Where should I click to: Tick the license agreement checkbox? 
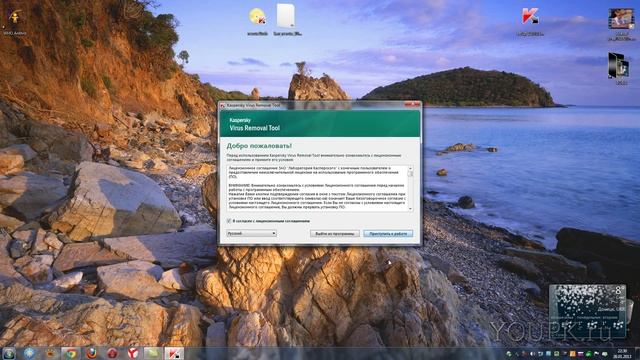229,221
